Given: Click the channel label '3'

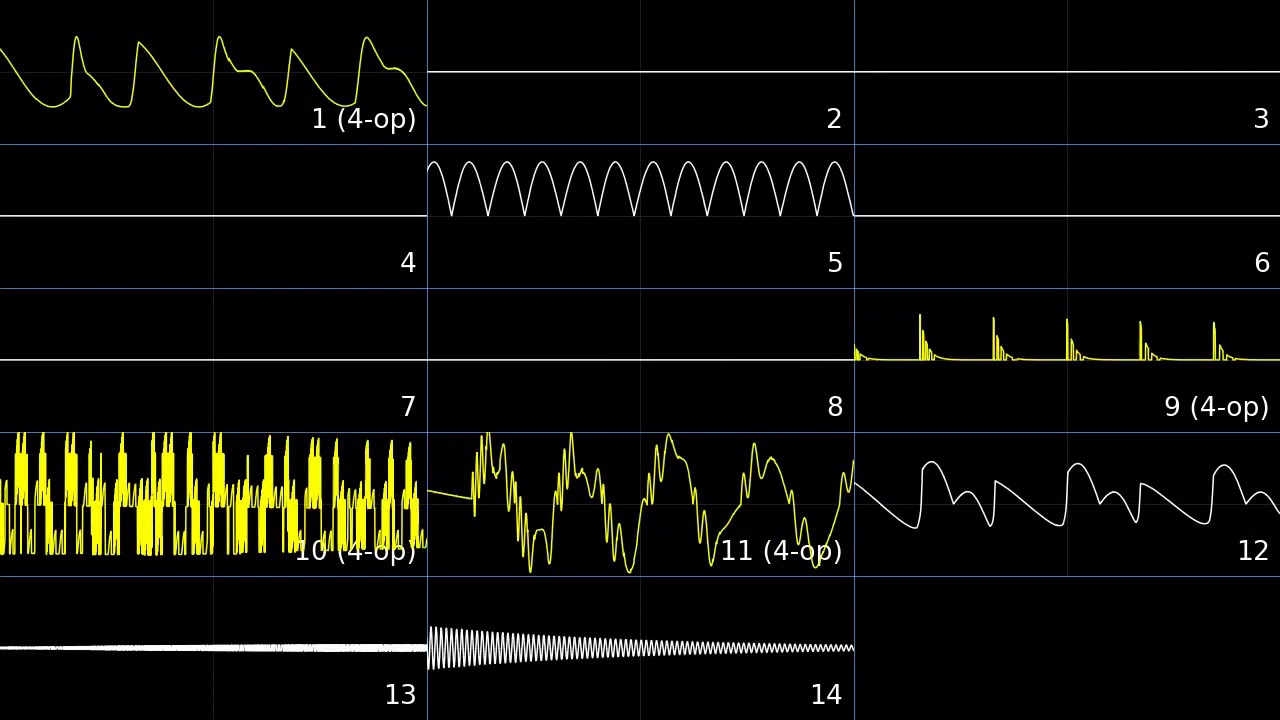Looking at the screenshot, I should (x=1261, y=120).
